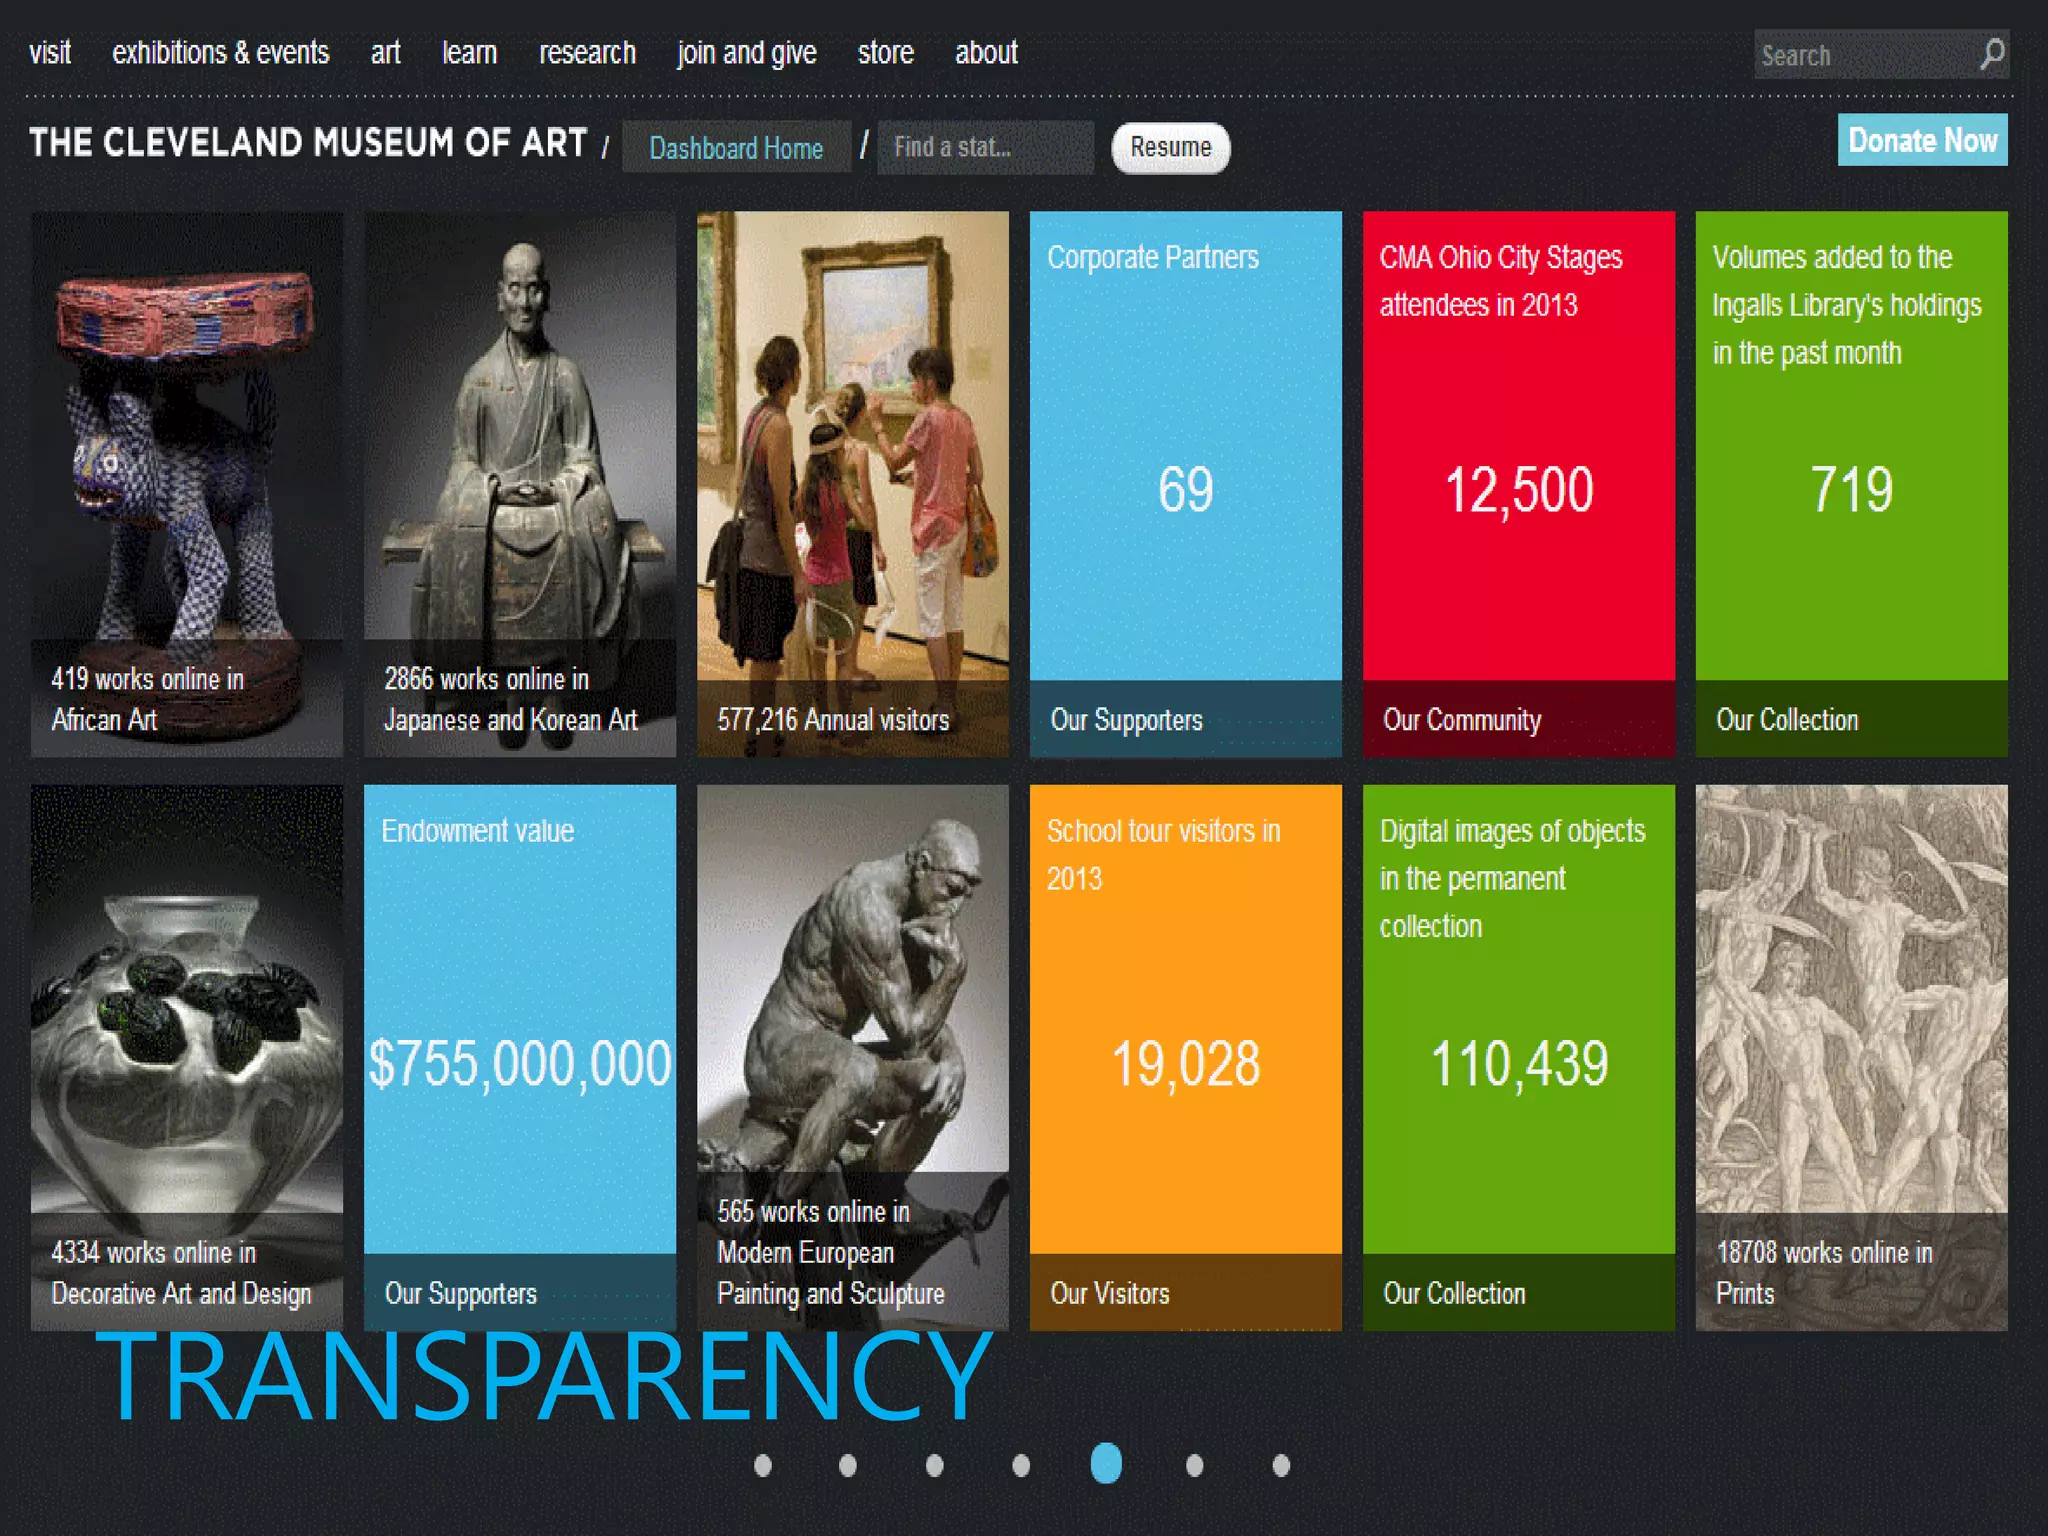
Task: Click Our Collection under Volumes added
Action: pos(1787,720)
